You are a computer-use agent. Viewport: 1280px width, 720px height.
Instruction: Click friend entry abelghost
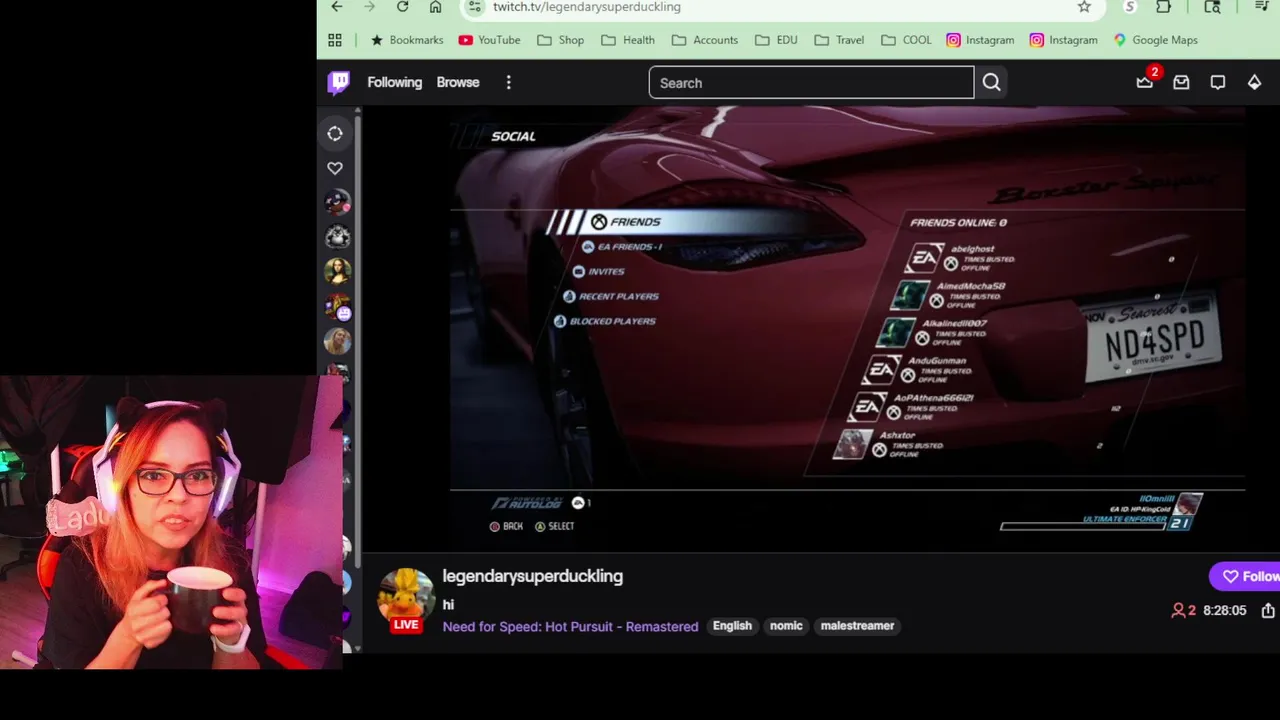pyautogui.click(x=962, y=258)
